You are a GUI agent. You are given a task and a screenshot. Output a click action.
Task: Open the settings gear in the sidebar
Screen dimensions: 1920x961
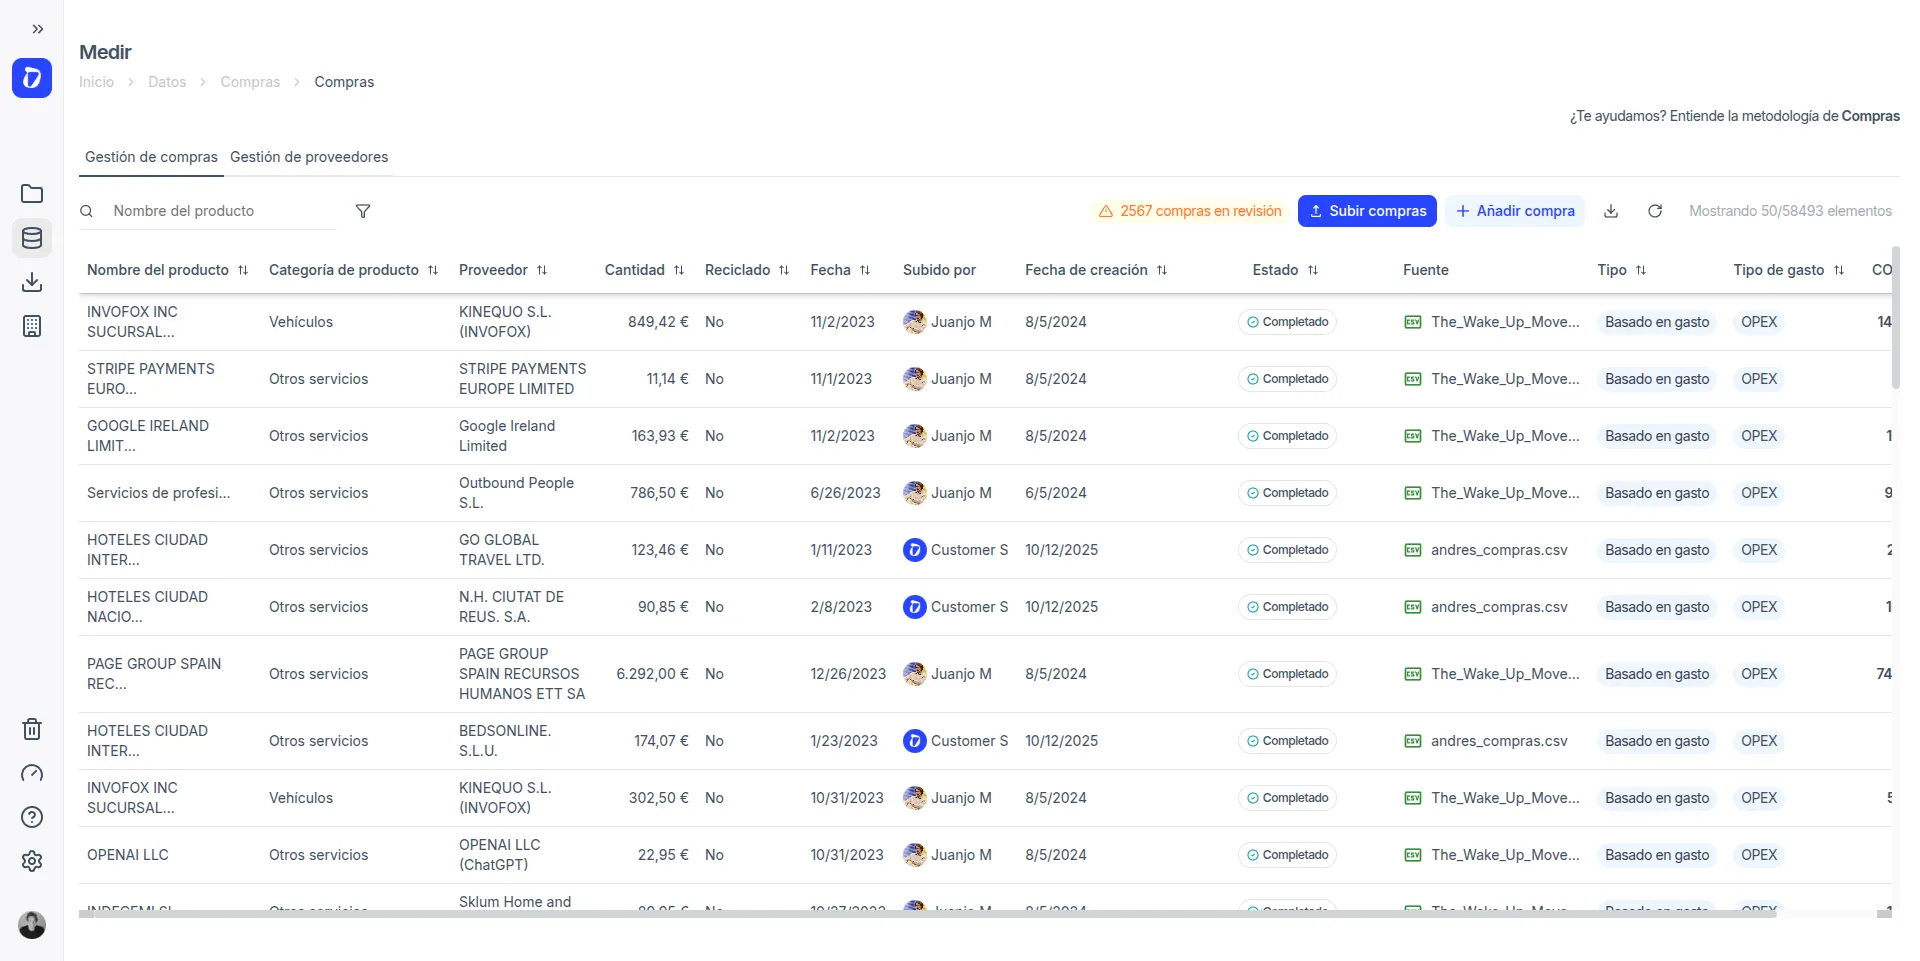pyautogui.click(x=32, y=861)
